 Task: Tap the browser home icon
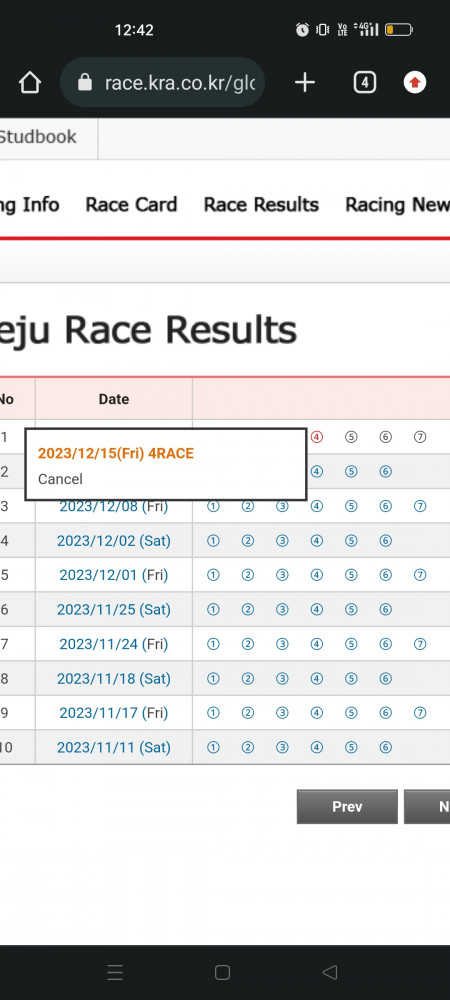30,83
